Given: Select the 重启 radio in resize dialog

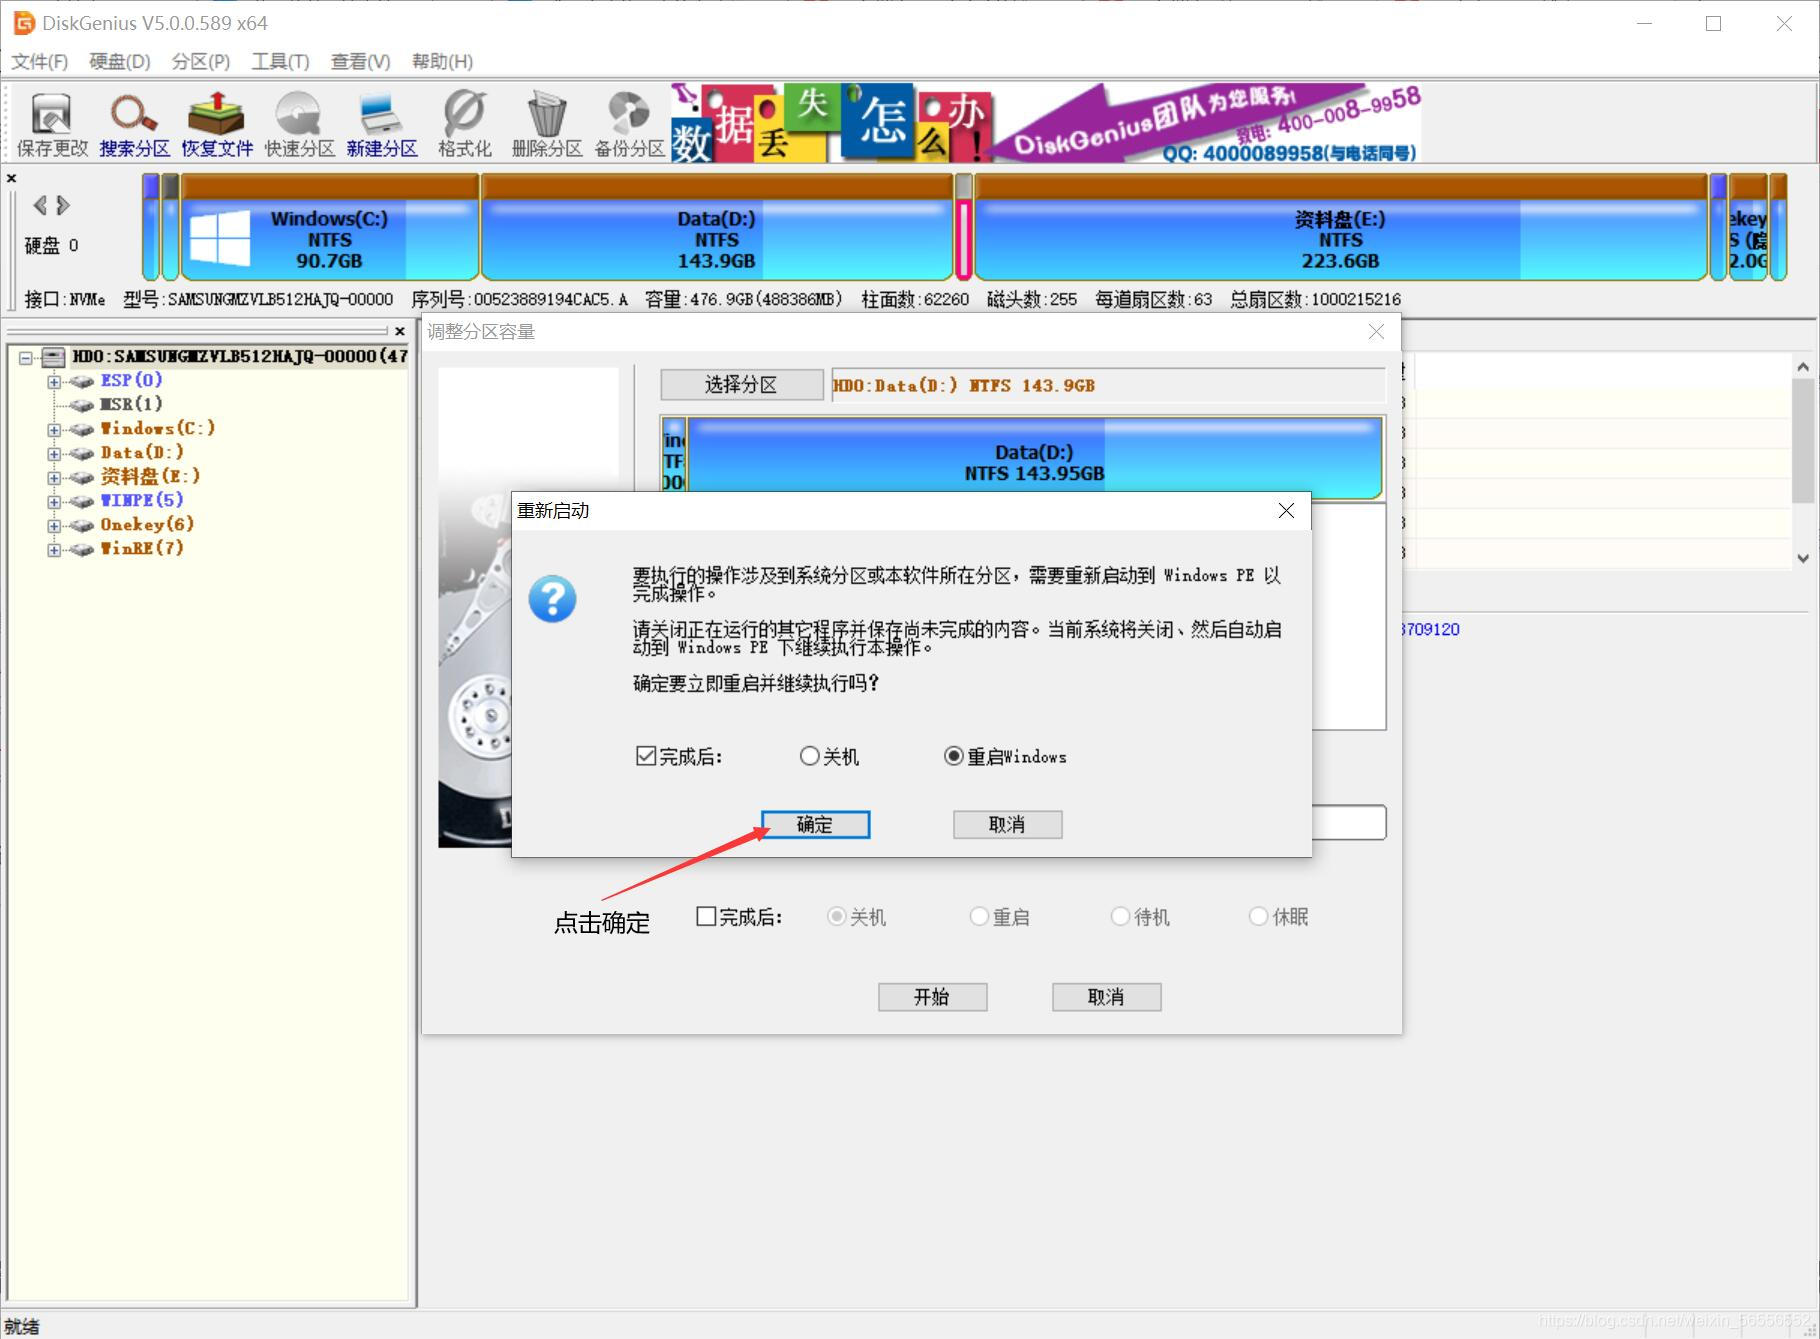Looking at the screenshot, I should coord(979,916).
